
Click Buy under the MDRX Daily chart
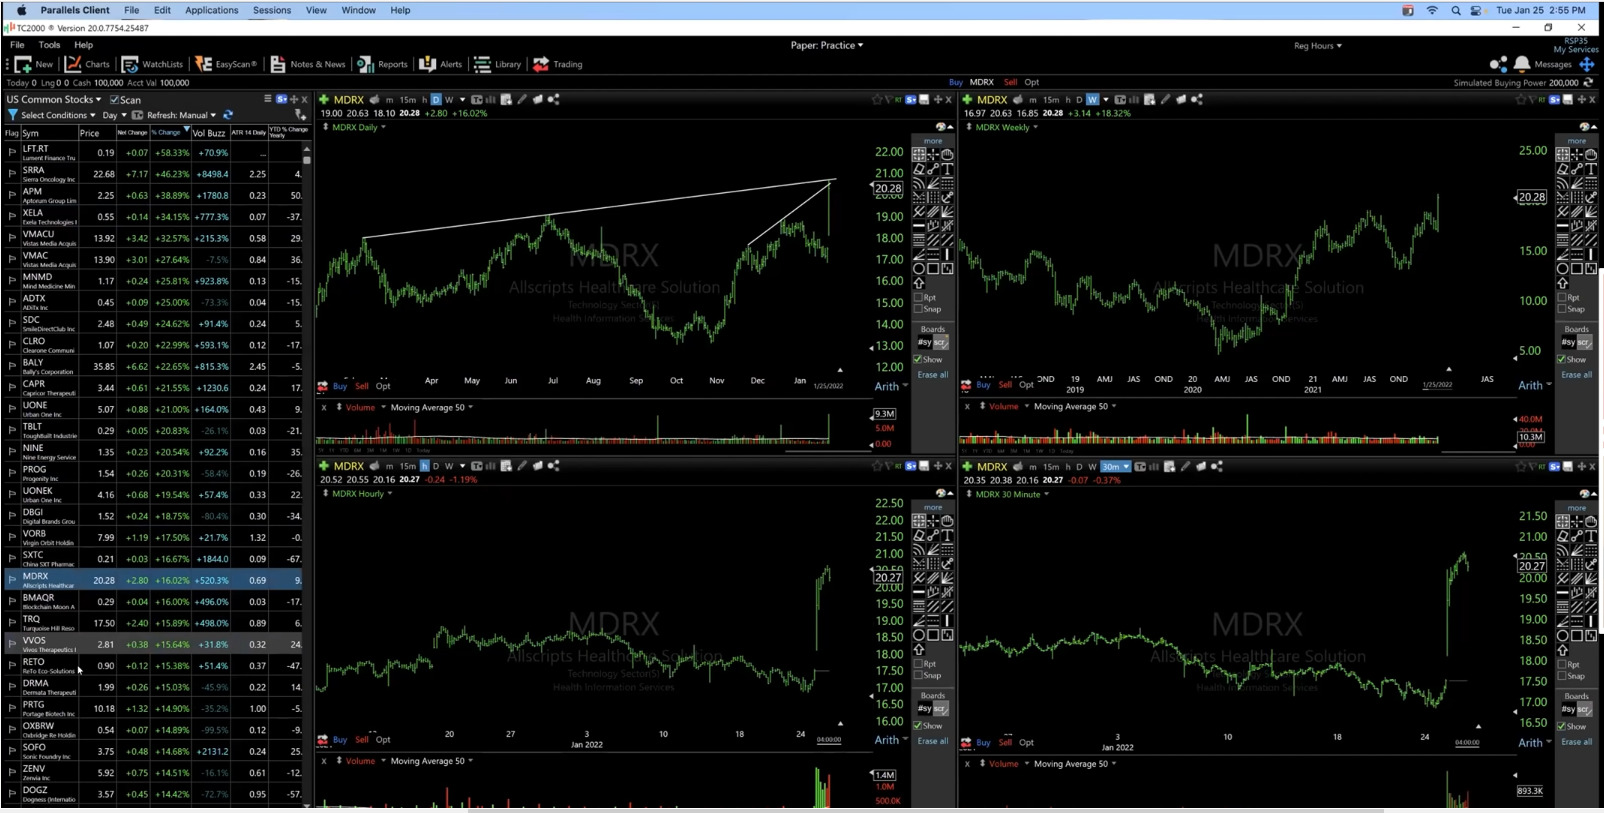pos(340,386)
